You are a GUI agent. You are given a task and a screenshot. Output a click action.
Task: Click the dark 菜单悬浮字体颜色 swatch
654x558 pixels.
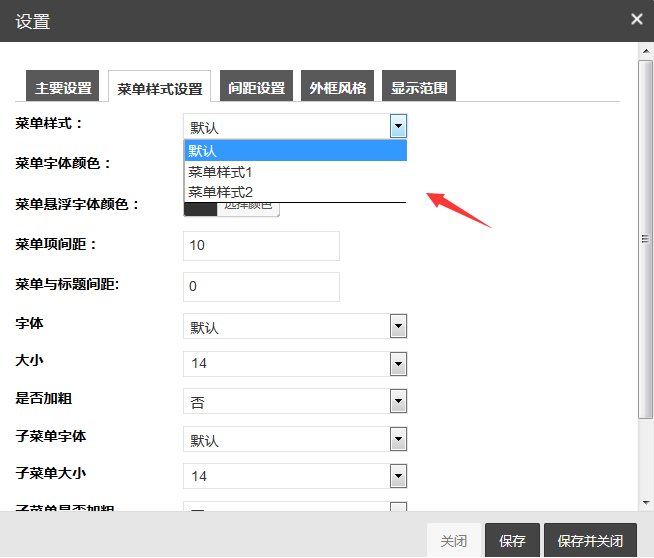[201, 209]
